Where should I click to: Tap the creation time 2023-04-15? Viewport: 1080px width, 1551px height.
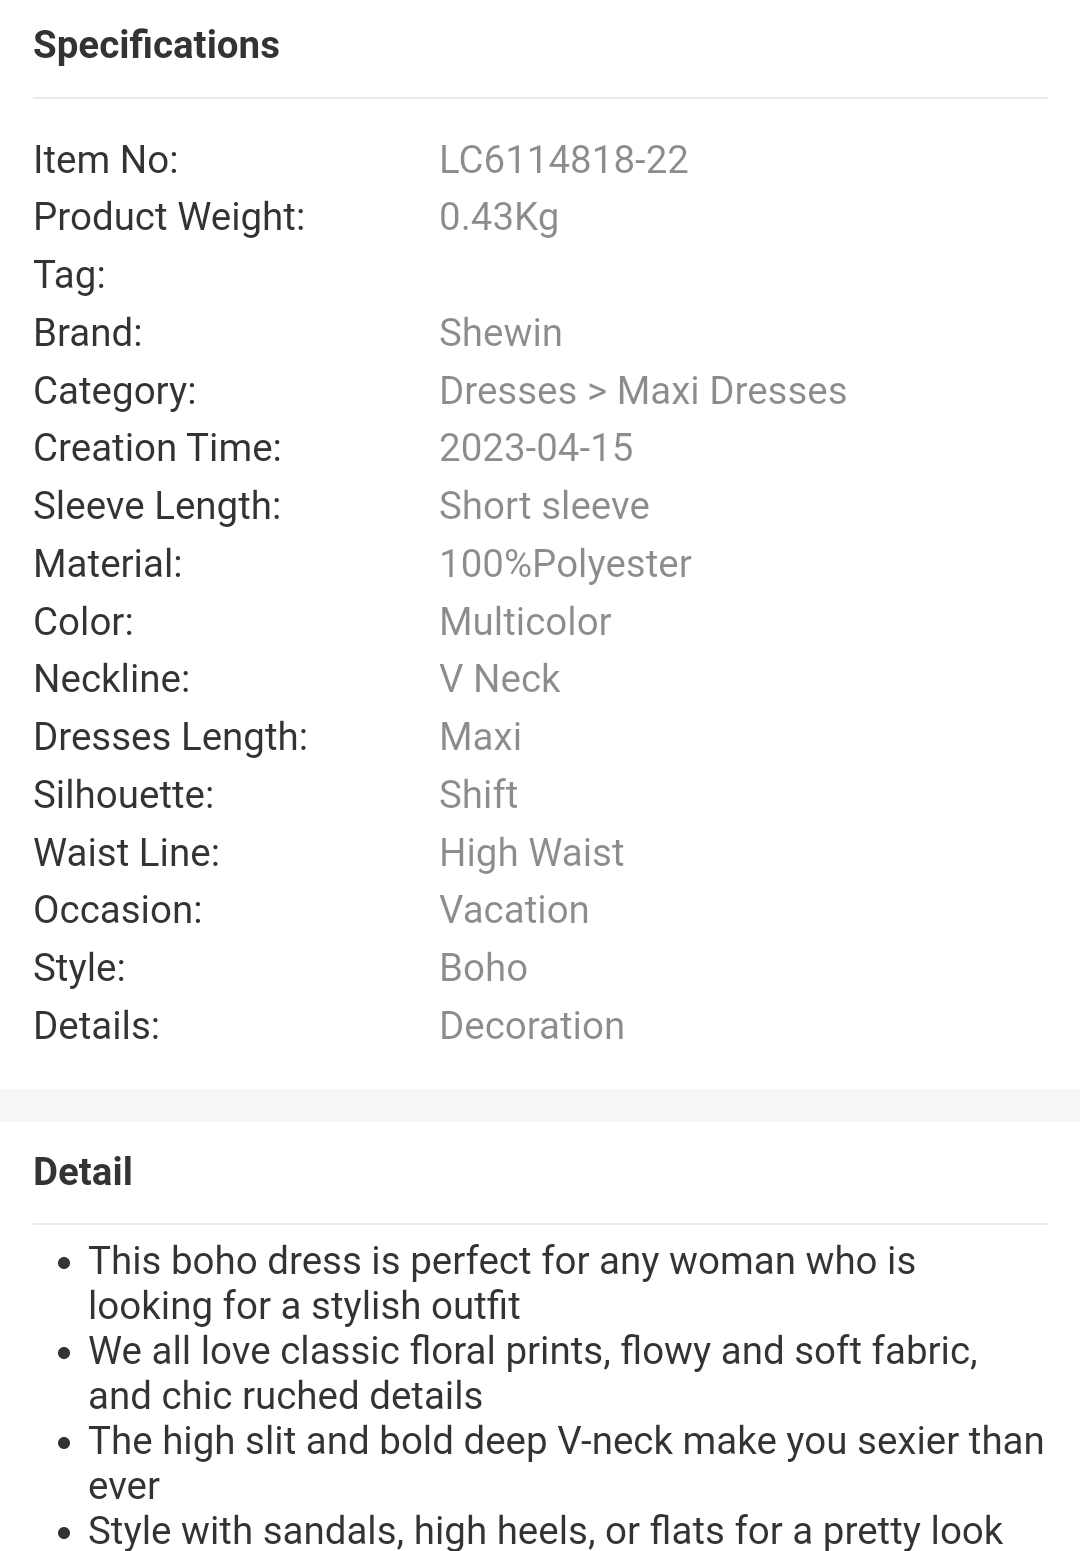pos(536,448)
